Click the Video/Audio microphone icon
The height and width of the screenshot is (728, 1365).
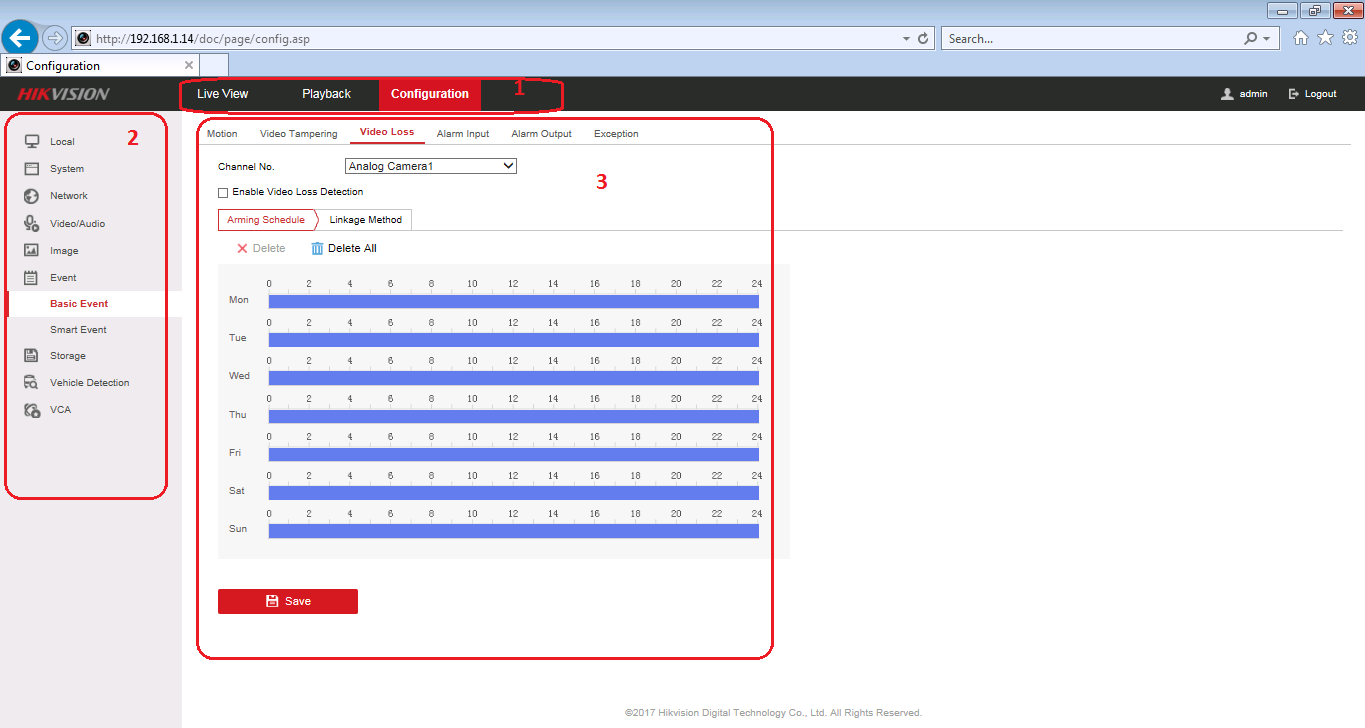(31, 224)
